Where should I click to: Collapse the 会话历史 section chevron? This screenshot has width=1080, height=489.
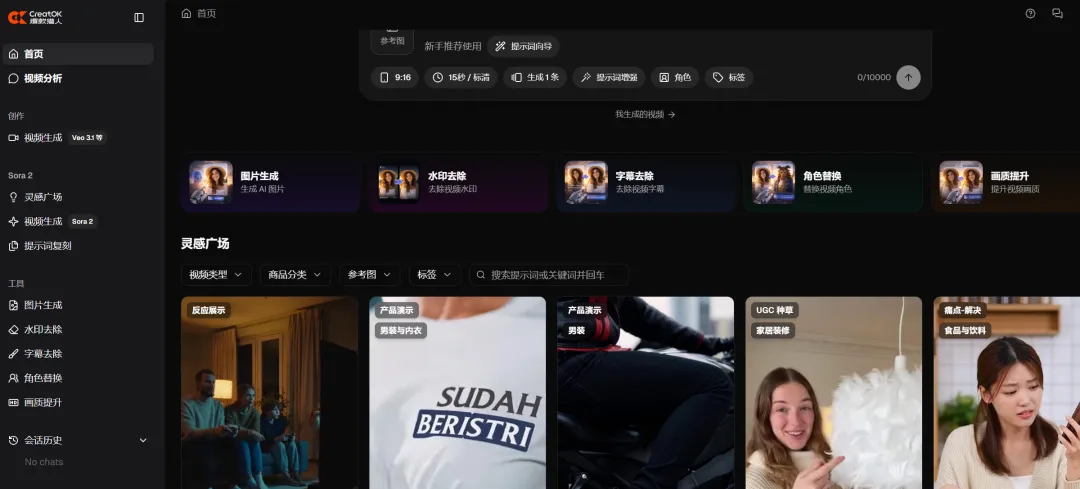tap(143, 440)
